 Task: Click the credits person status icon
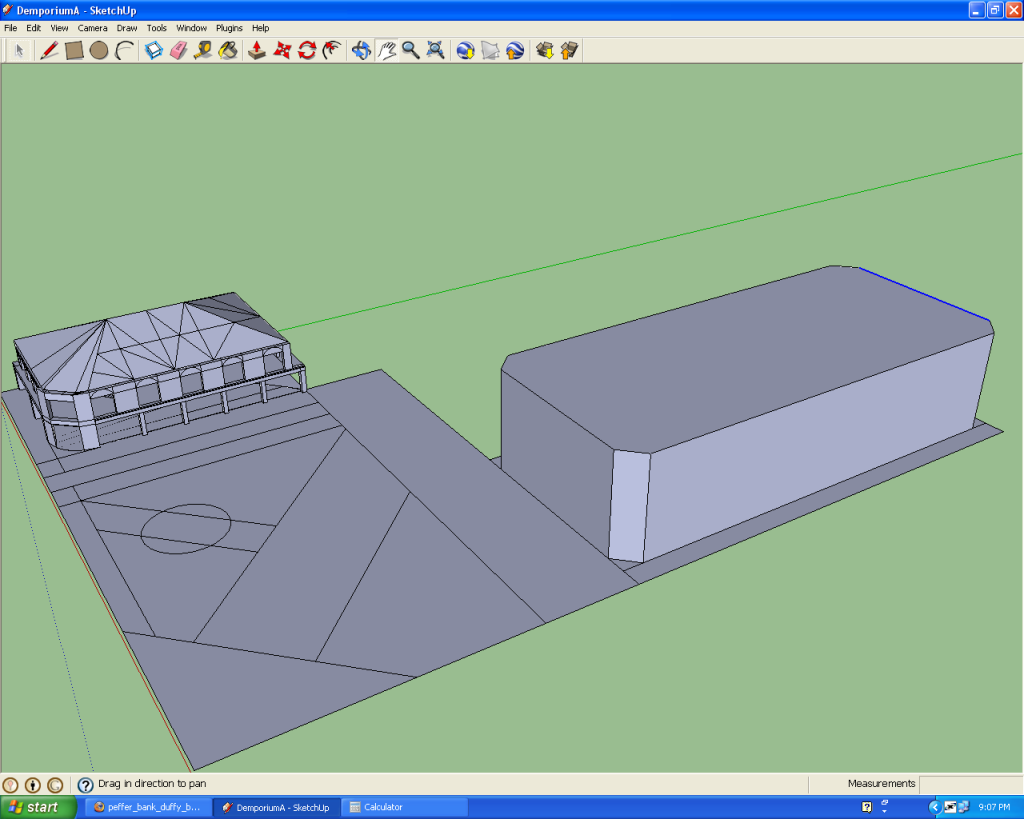(x=32, y=784)
